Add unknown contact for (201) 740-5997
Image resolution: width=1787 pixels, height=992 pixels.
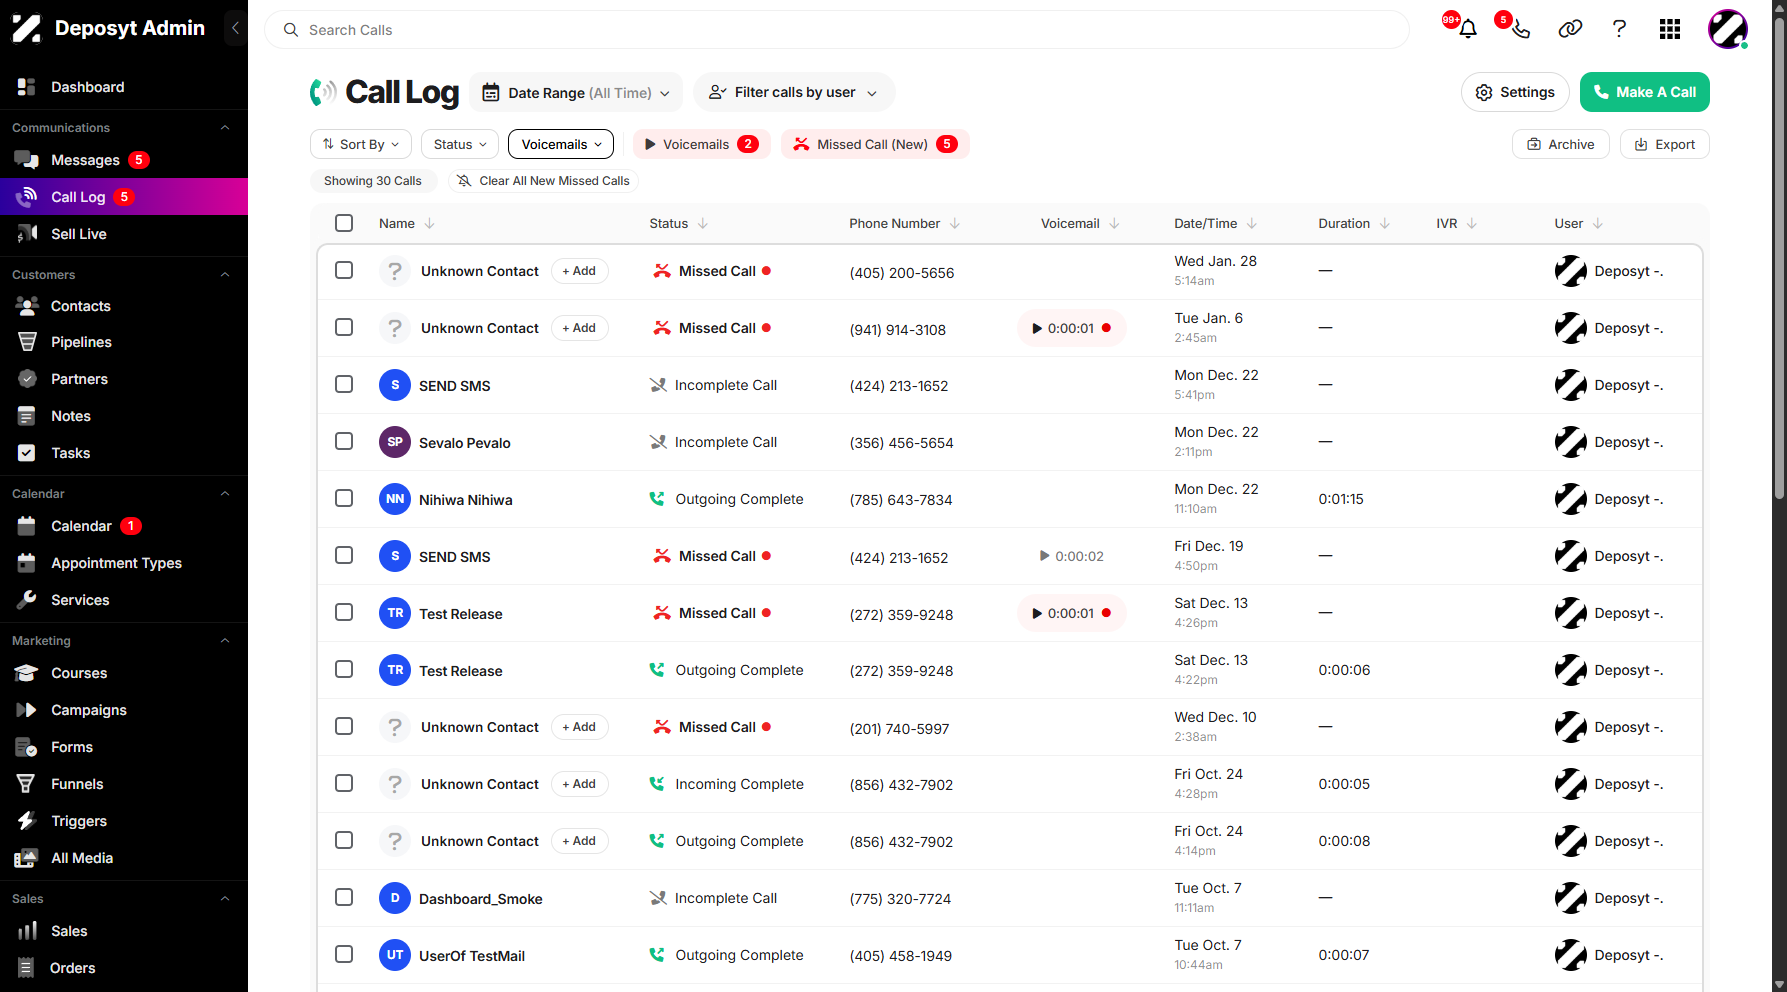click(x=579, y=727)
